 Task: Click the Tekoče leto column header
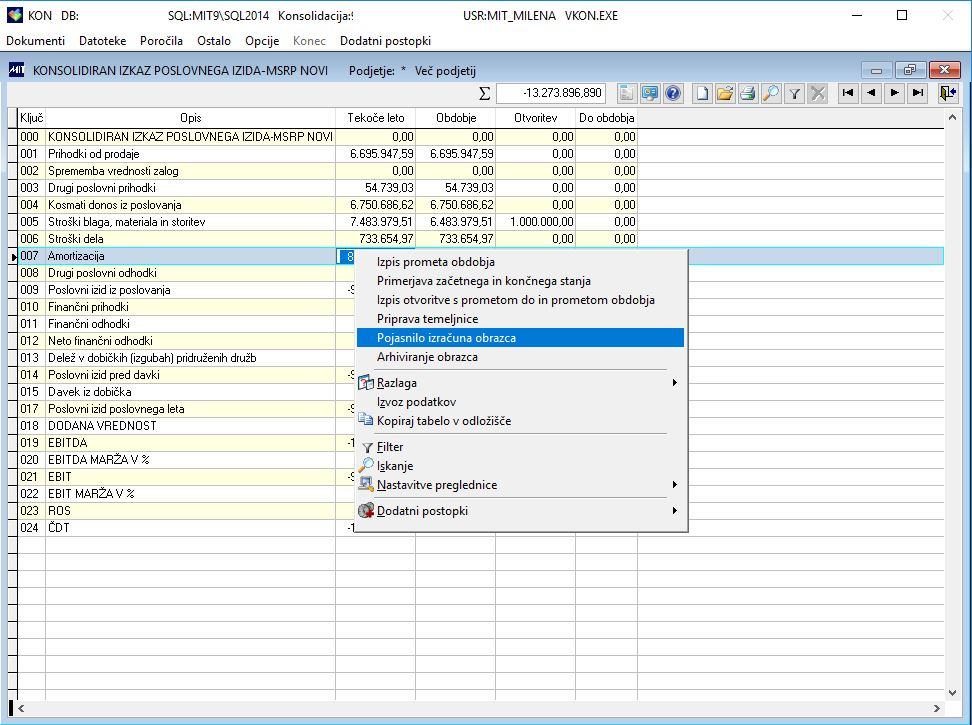pyautogui.click(x=376, y=118)
